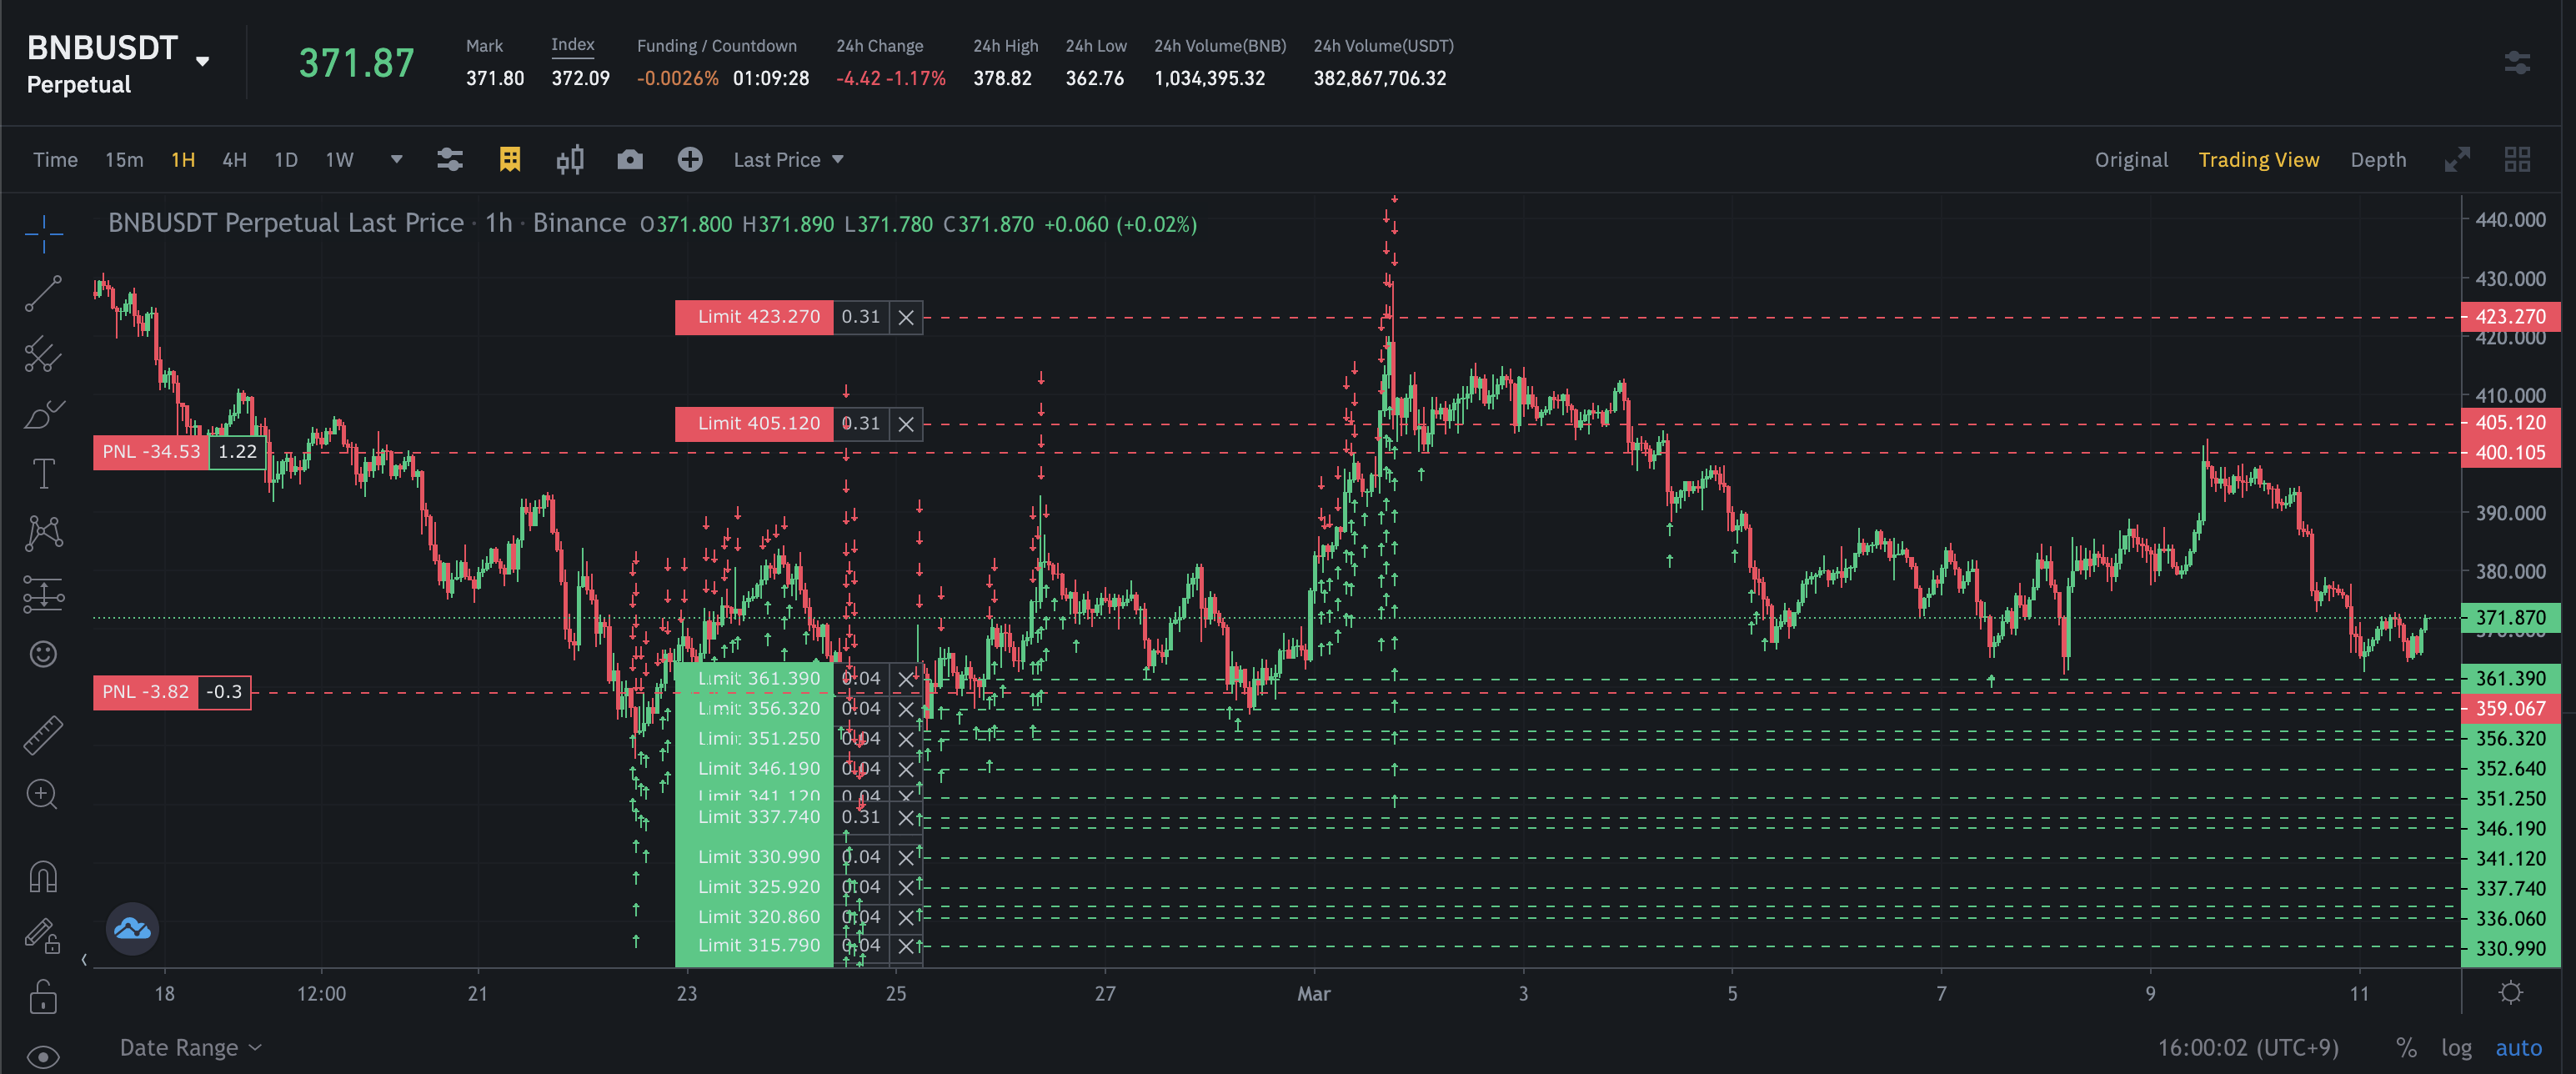
Task: Click the add indicator plus icon
Action: pyautogui.click(x=690, y=160)
